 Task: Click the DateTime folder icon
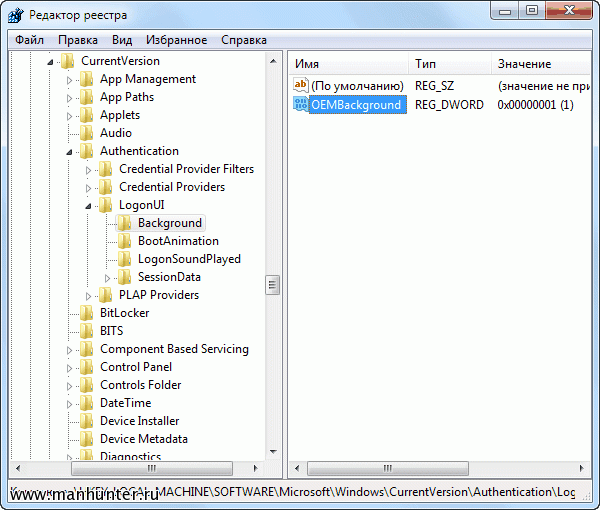point(87,403)
